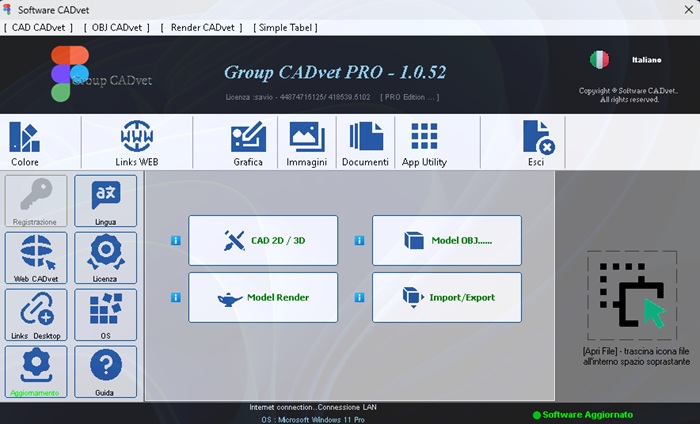
Task: Click Esci to exit the program
Action: [537, 143]
